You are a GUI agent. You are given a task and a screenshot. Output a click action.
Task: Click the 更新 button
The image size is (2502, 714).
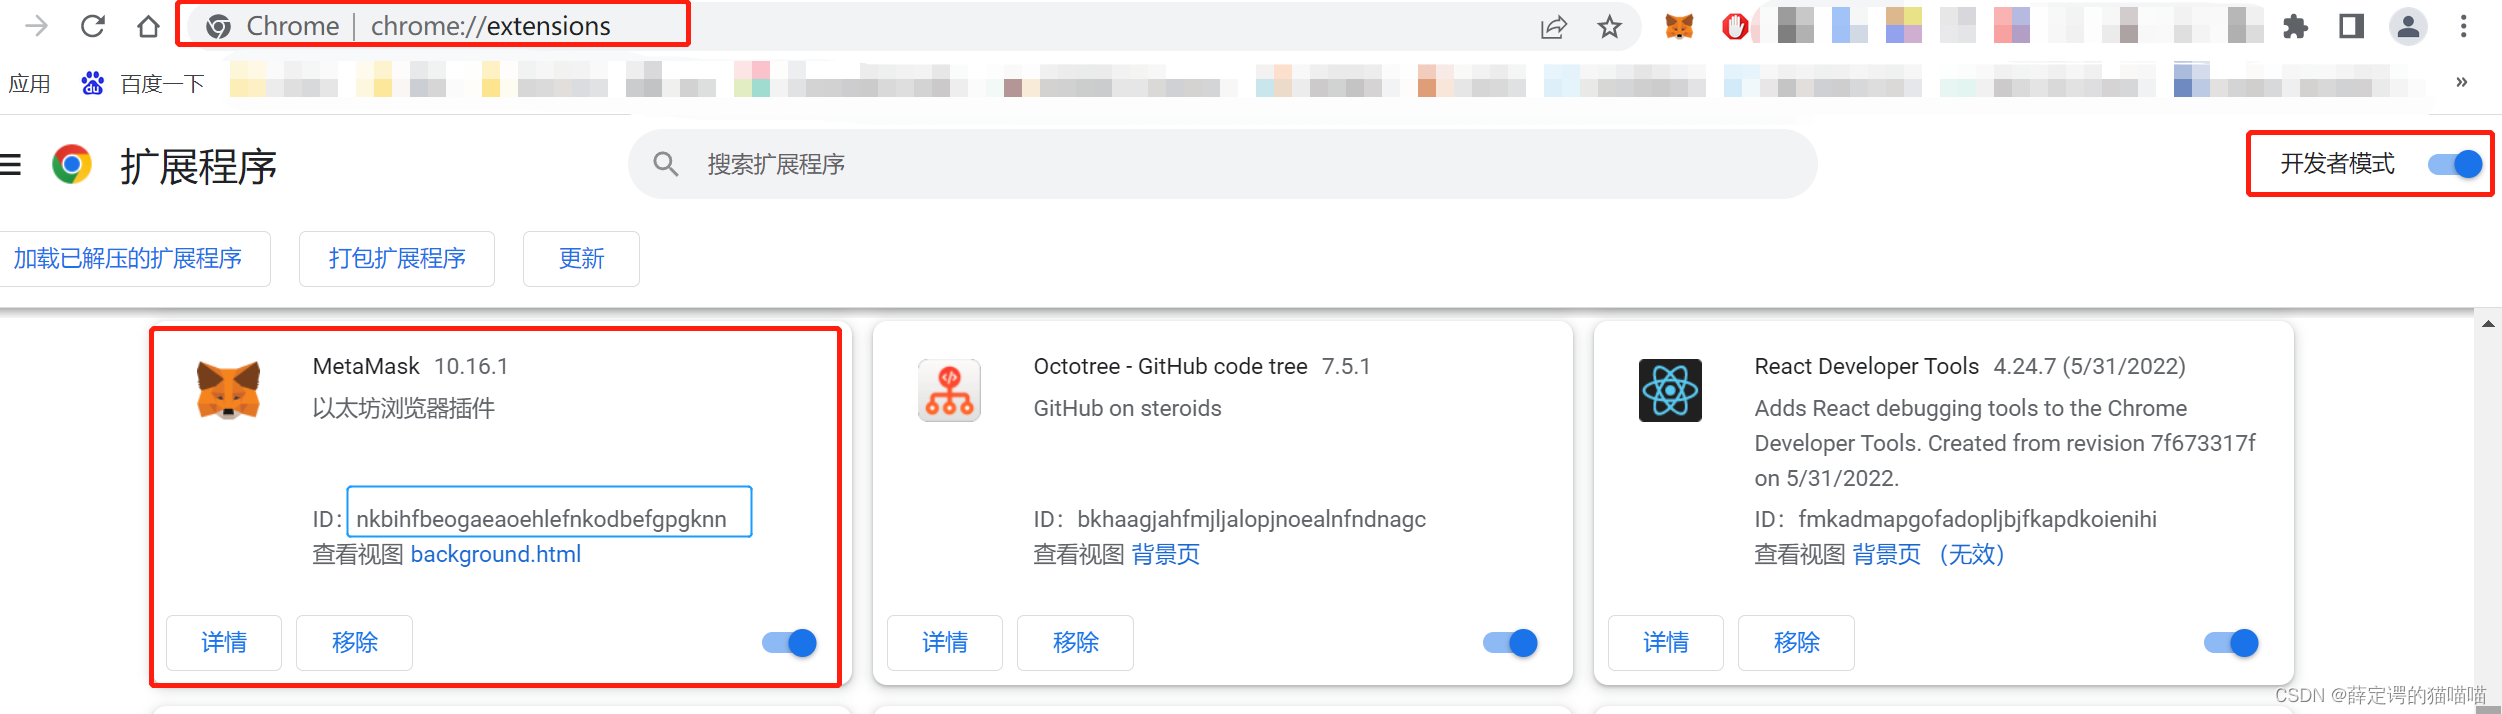(581, 259)
